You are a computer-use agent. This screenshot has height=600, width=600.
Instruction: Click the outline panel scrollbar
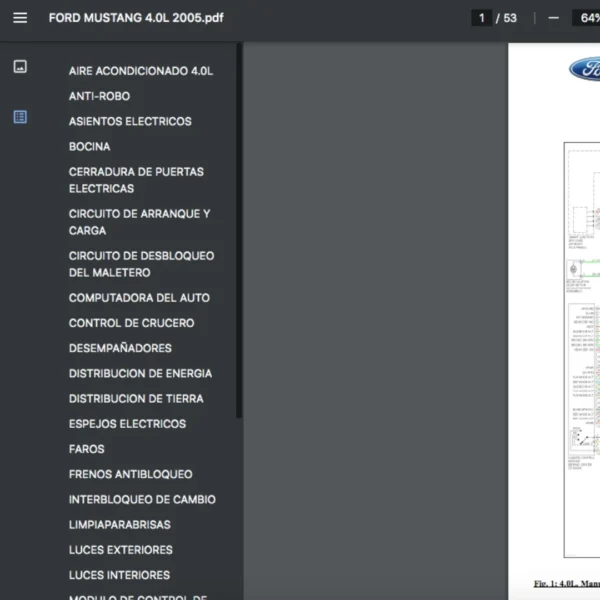coord(239,230)
